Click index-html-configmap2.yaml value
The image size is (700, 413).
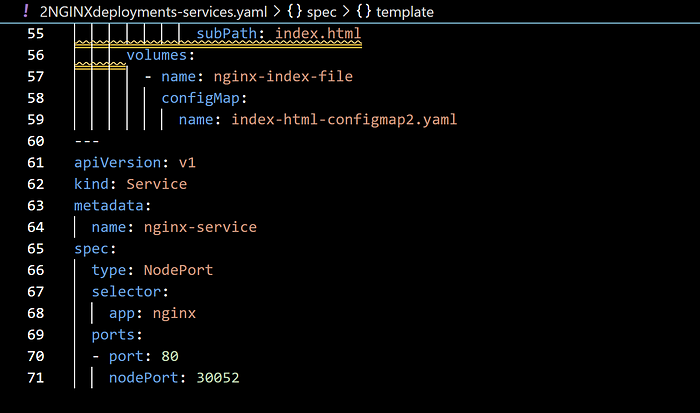click(x=344, y=119)
